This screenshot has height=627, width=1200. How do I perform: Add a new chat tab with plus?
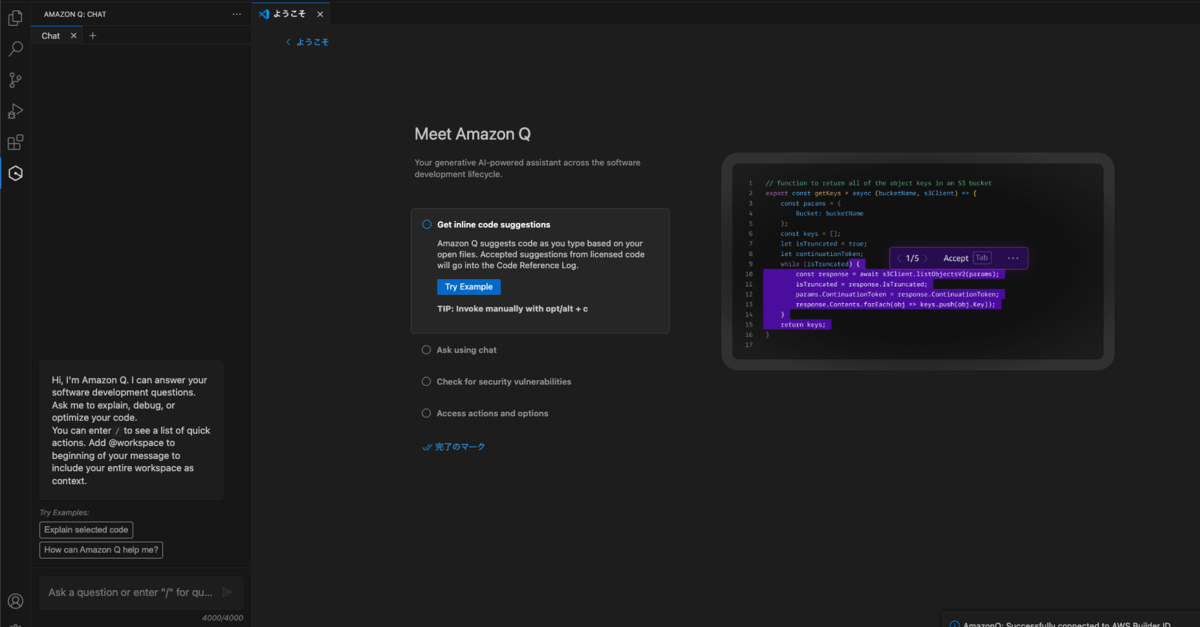[93, 36]
